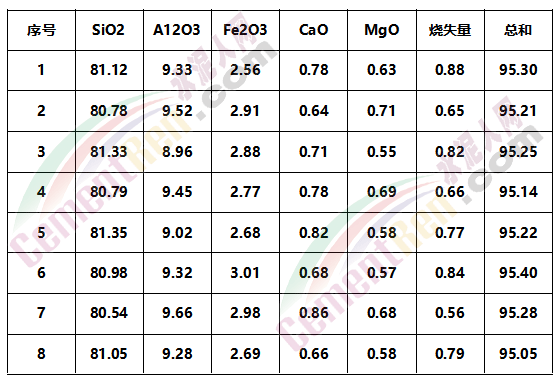
Task: Click the Al2O3 value 8.96
Action: 177,152
